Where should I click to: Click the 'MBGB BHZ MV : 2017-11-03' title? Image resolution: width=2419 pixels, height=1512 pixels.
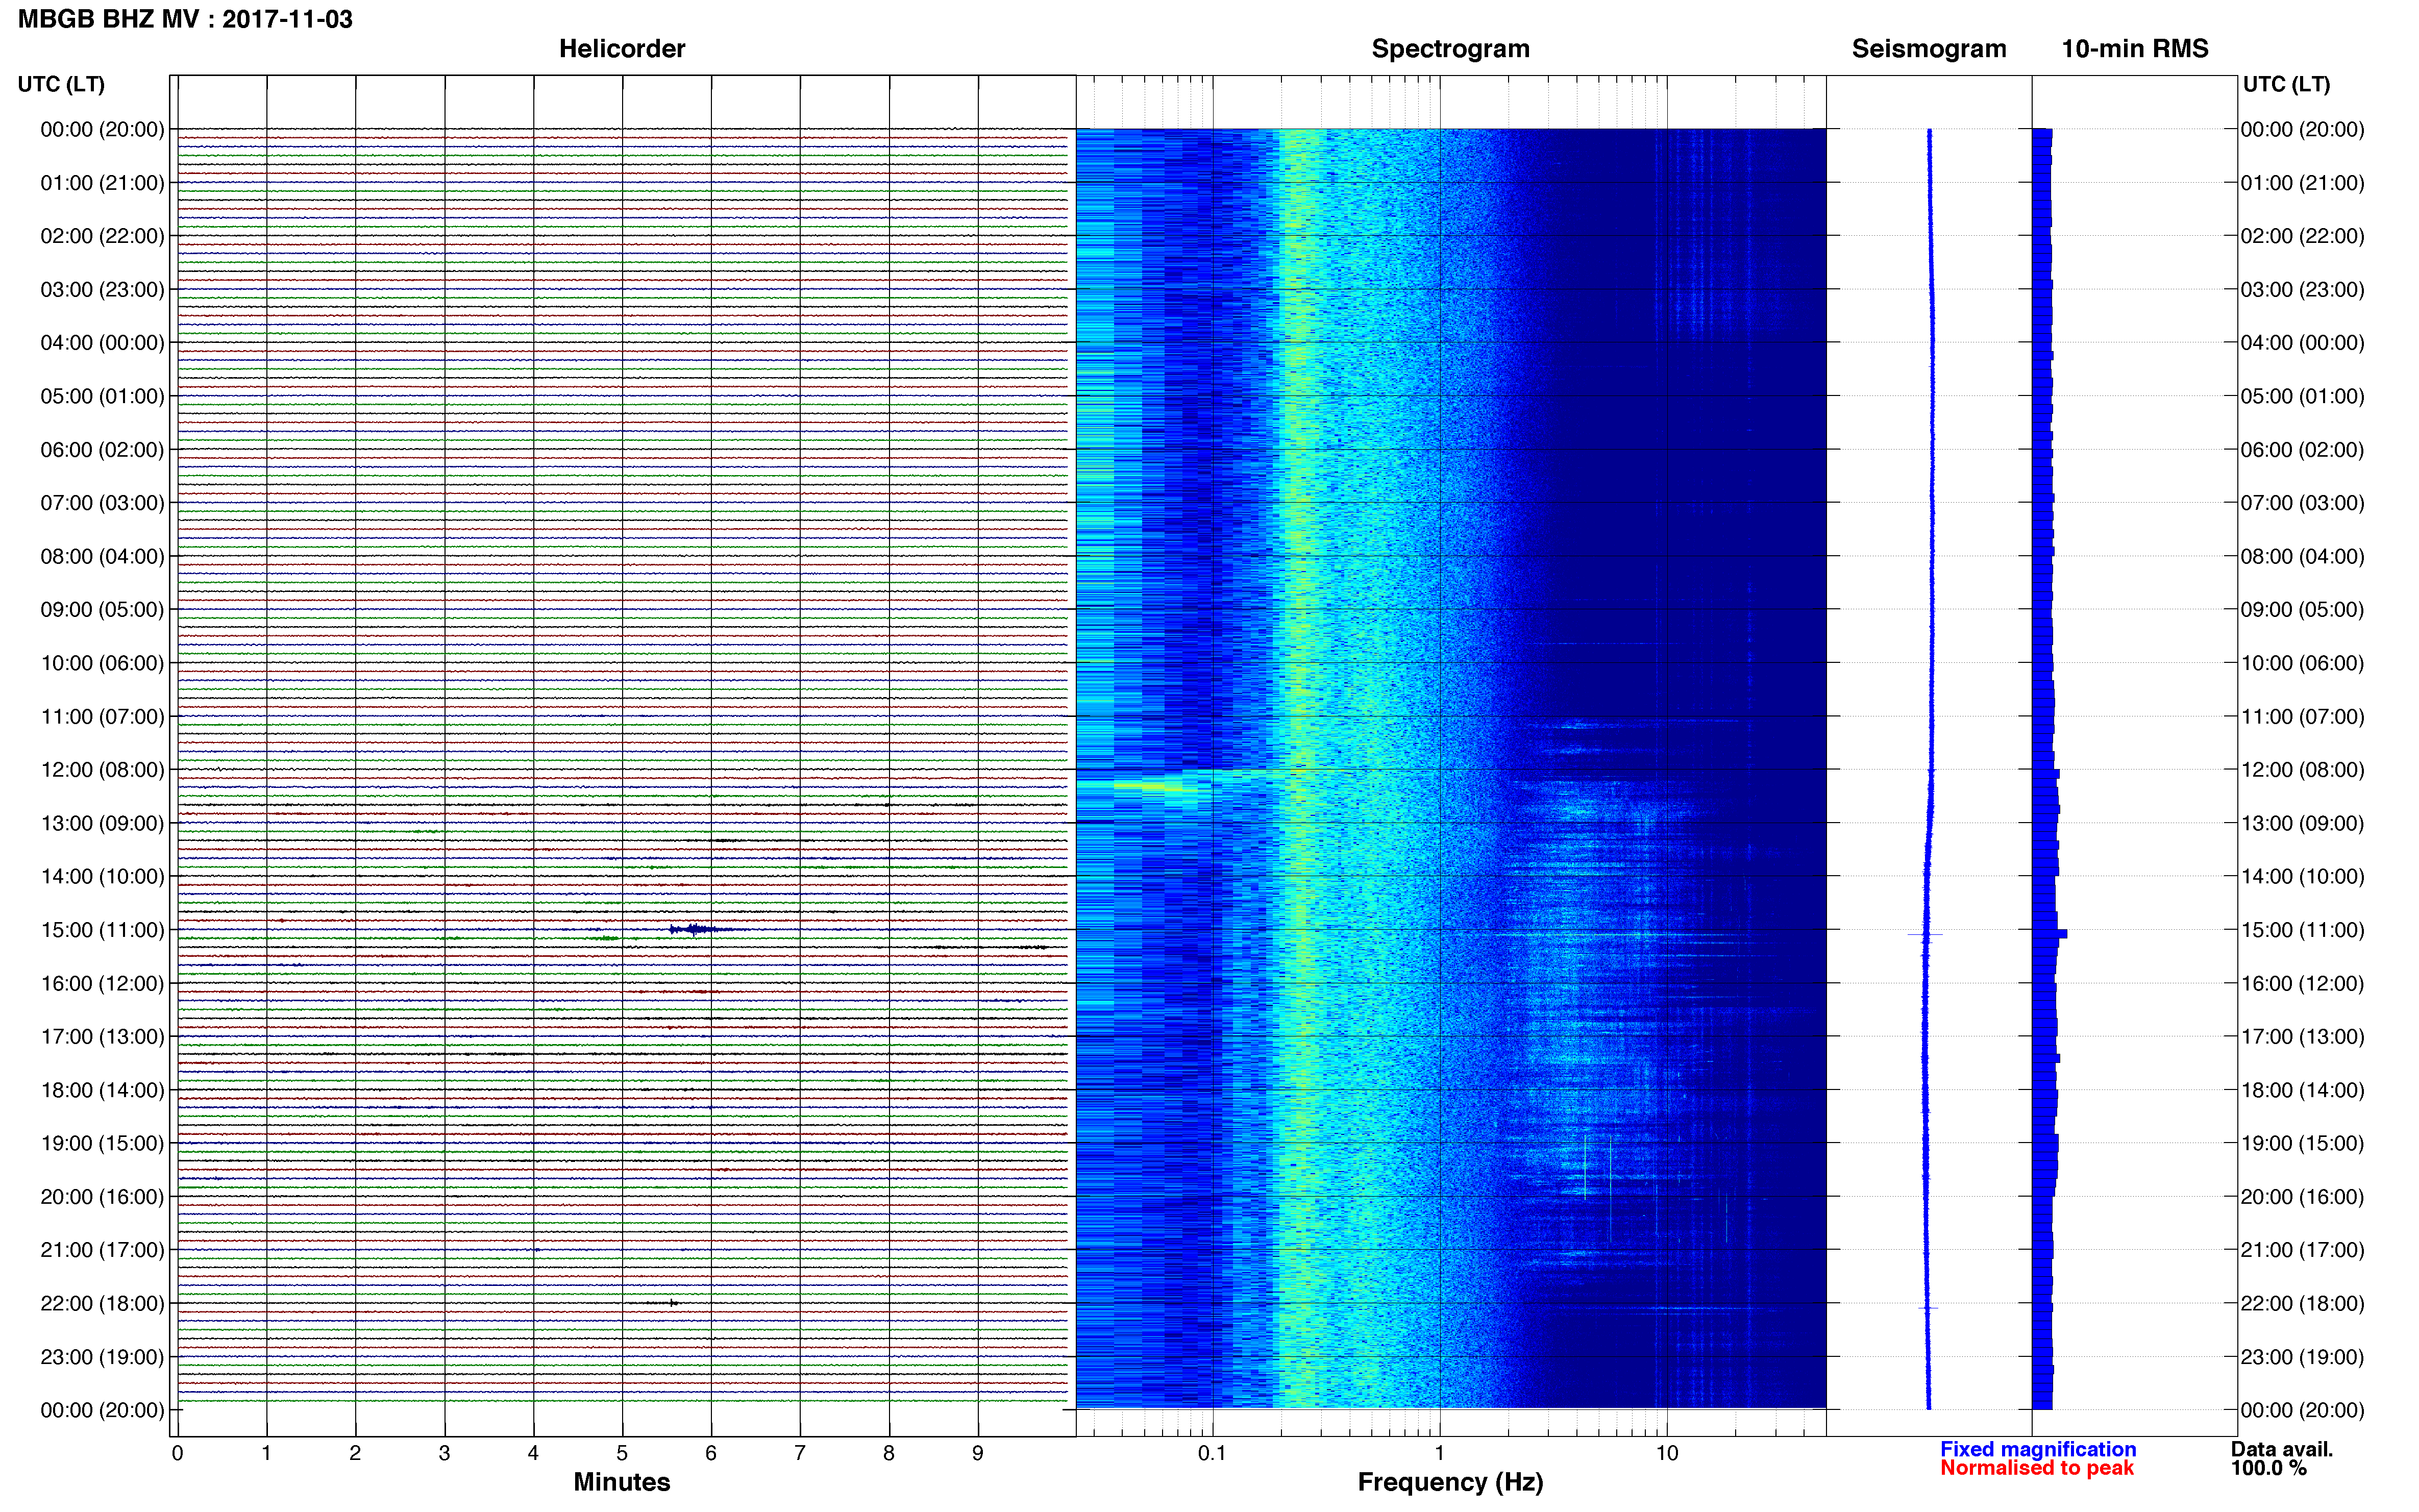click(x=185, y=19)
